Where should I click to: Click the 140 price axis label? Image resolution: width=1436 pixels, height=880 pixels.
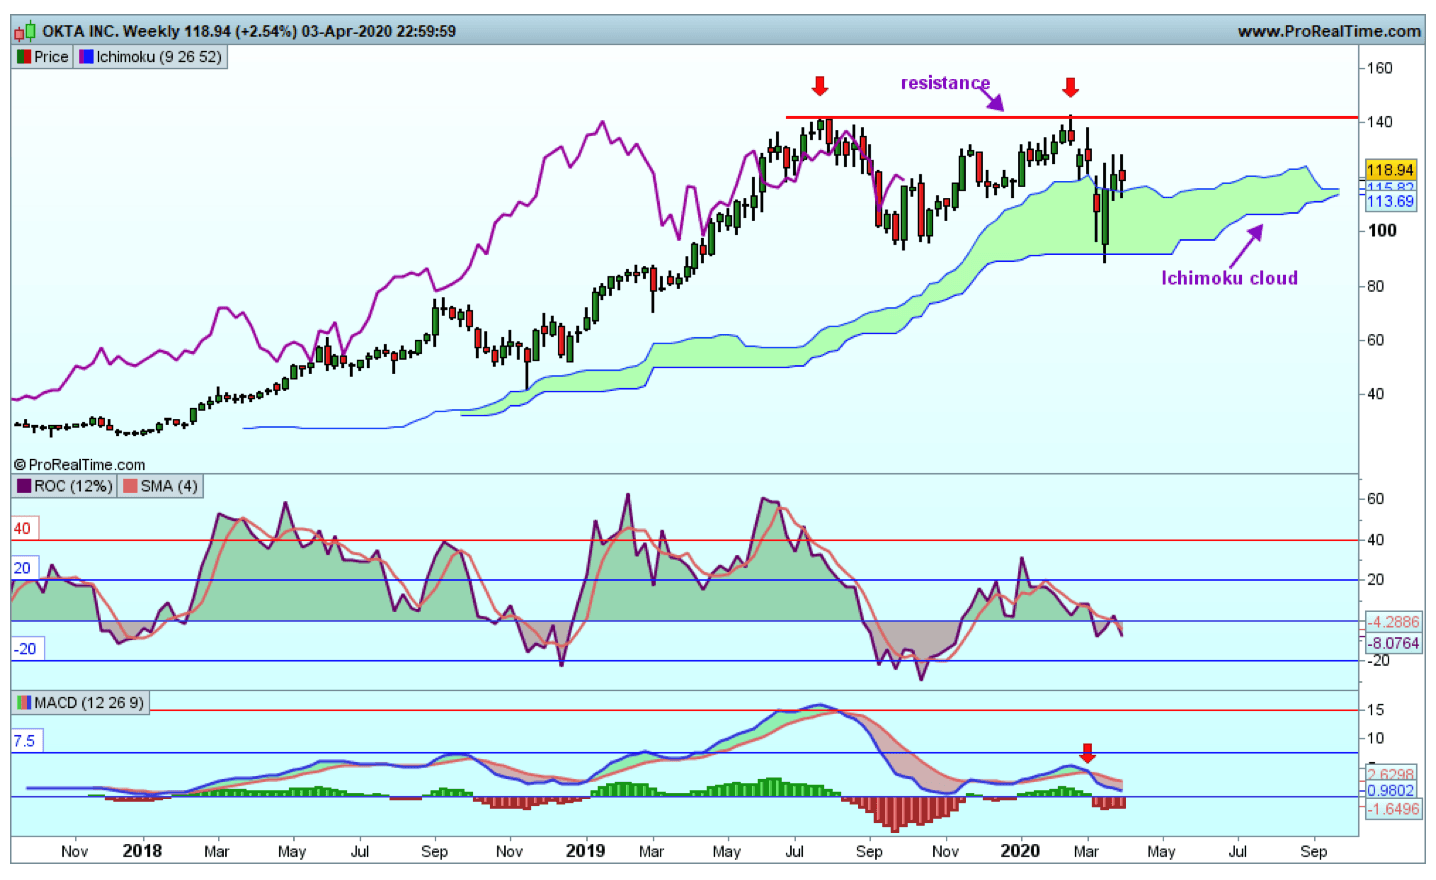1380,122
